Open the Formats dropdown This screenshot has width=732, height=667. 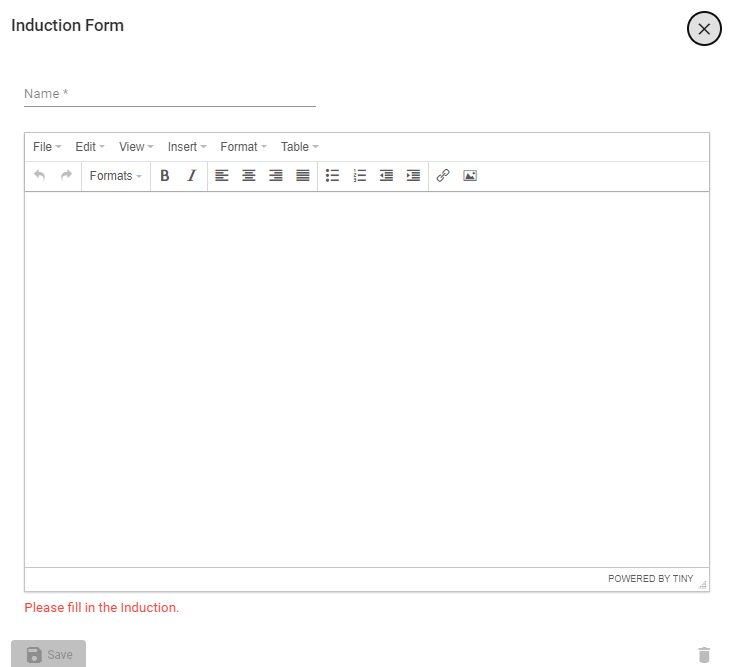[x=116, y=176]
